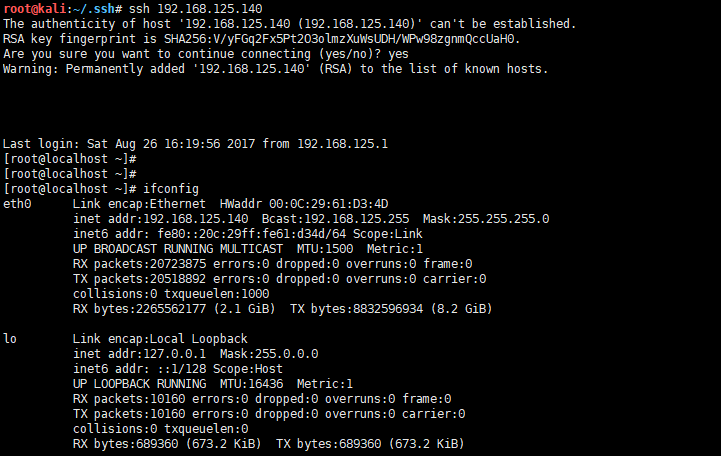Screen dimensions: 721x456
Task: Click the HWaddr 00:0C:29:61:D3:4D value
Action: tap(304, 204)
